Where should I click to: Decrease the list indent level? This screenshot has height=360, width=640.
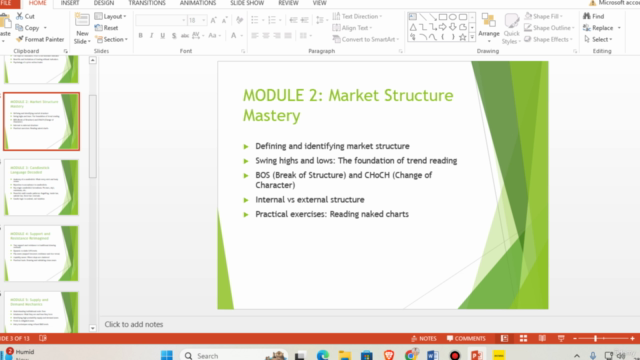click(293, 20)
